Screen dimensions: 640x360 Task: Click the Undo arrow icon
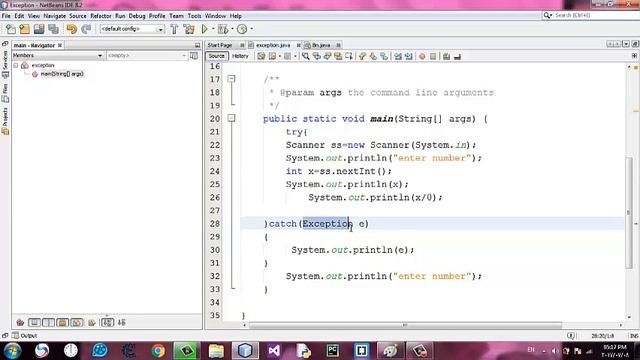pyautogui.click(x=71, y=29)
